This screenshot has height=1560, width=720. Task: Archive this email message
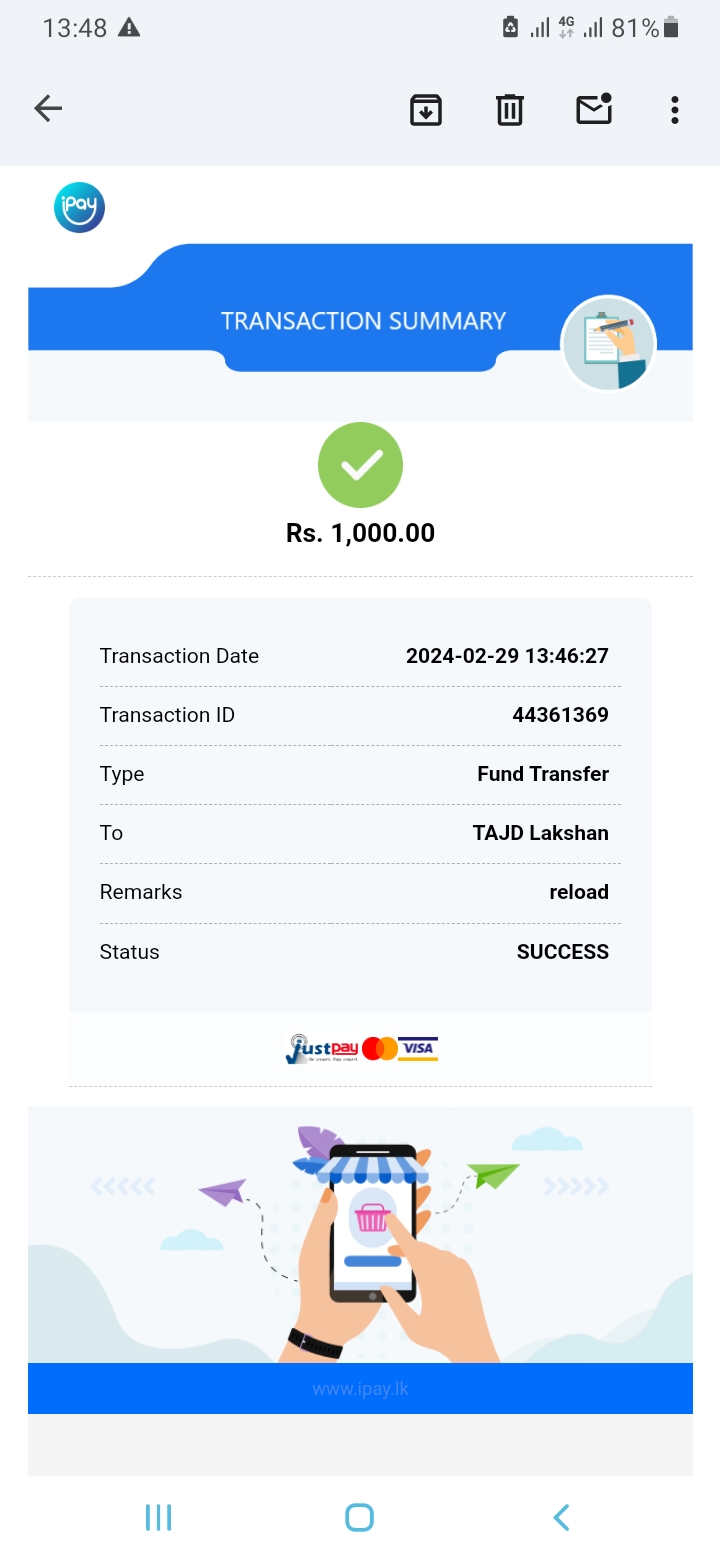(426, 109)
